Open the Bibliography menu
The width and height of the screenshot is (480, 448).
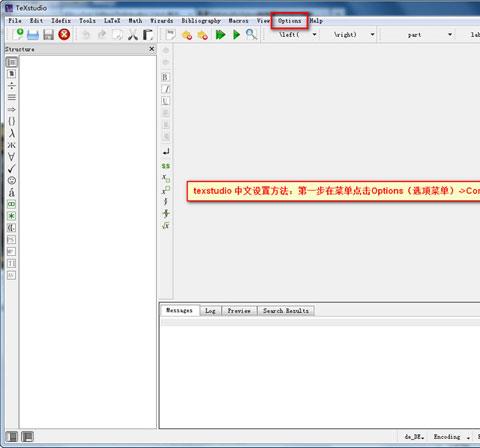click(201, 21)
